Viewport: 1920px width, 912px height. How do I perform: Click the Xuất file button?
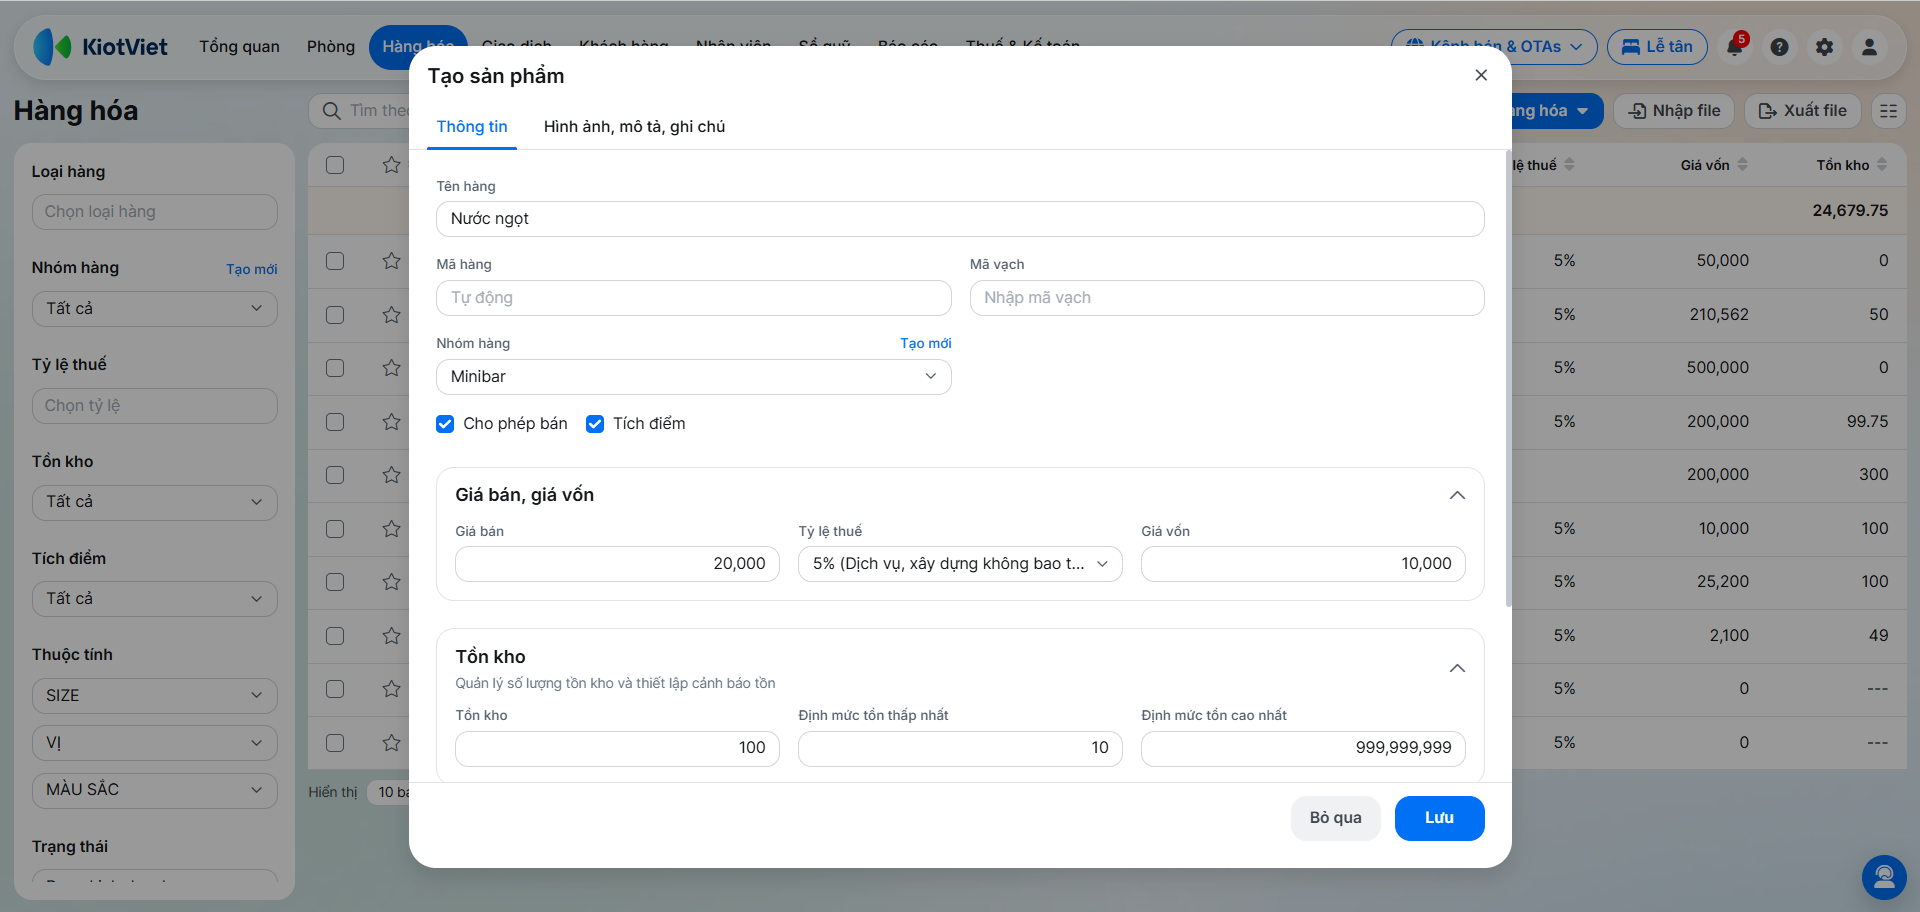pyautogui.click(x=1802, y=111)
